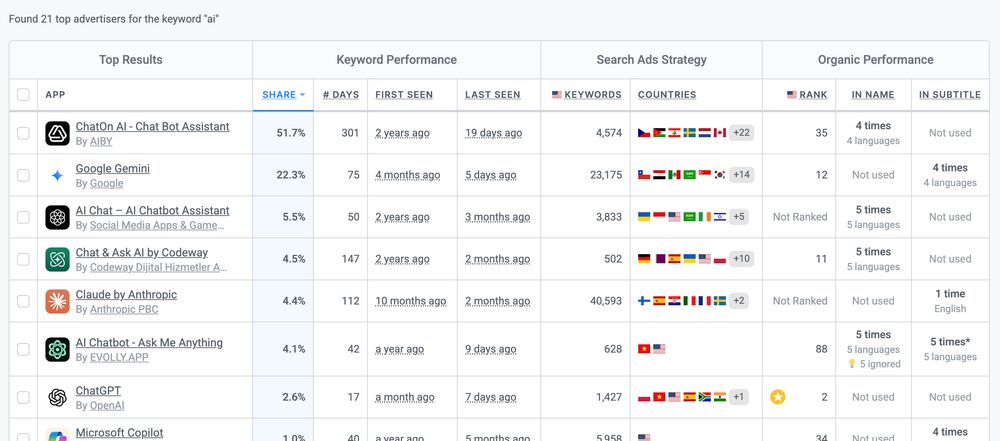
Task: Check the AI Chatbot - Ask Me Anything checkbox
Action: 24,349
